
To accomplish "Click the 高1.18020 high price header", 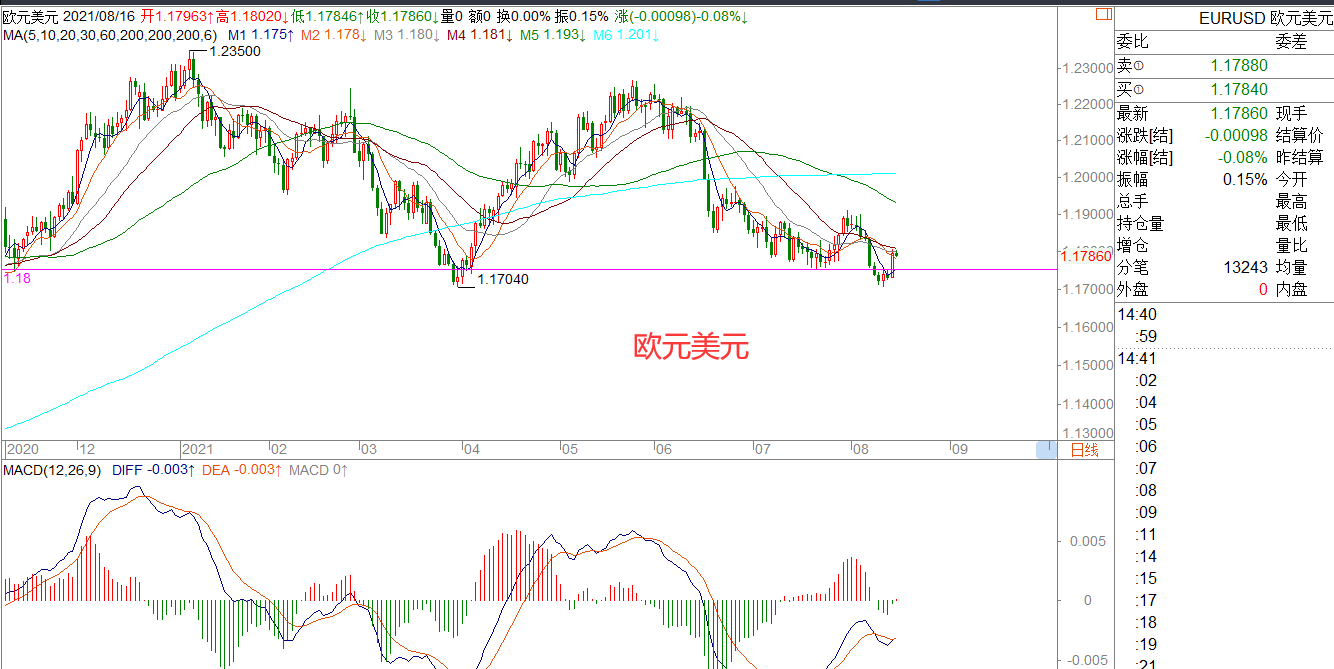I will 253,17.
